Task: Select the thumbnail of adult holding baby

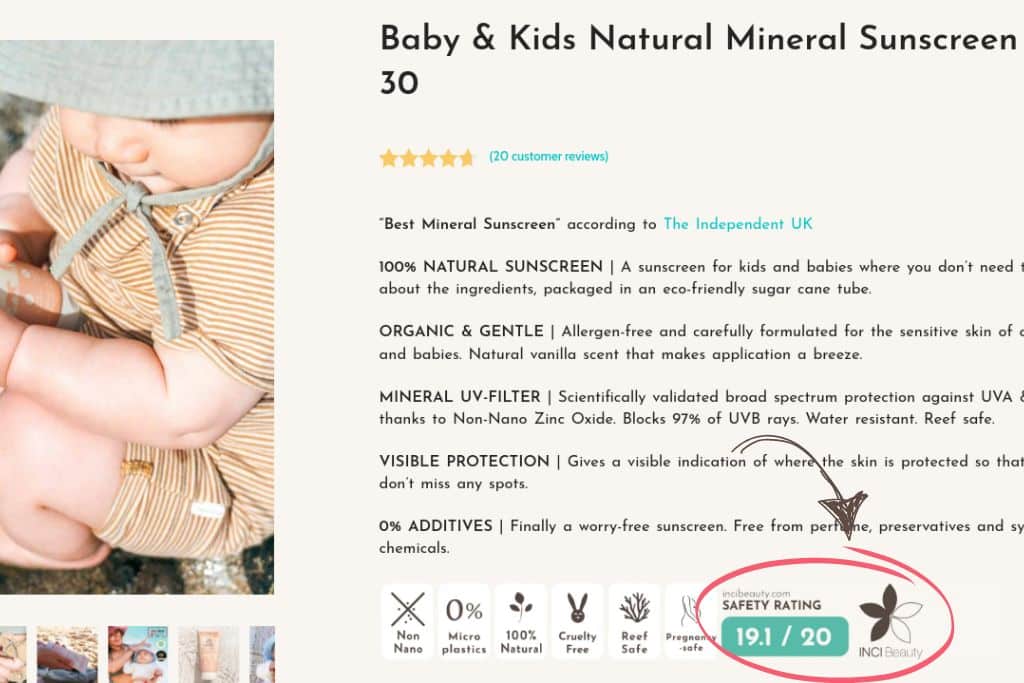Action: pyautogui.click(x=137, y=655)
